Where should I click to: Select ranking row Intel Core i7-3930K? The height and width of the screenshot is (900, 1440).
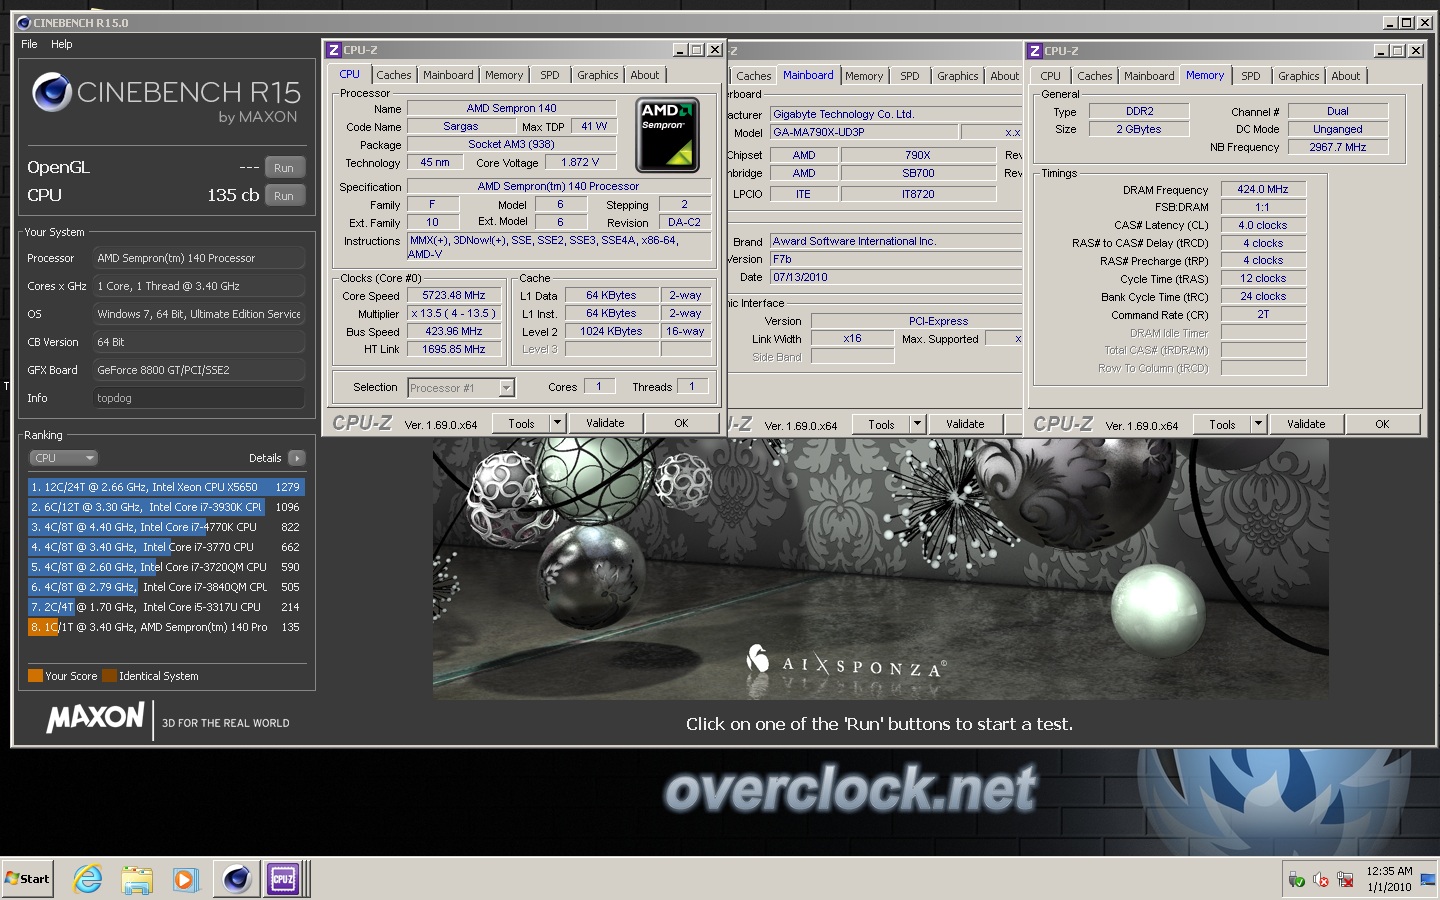click(x=166, y=507)
